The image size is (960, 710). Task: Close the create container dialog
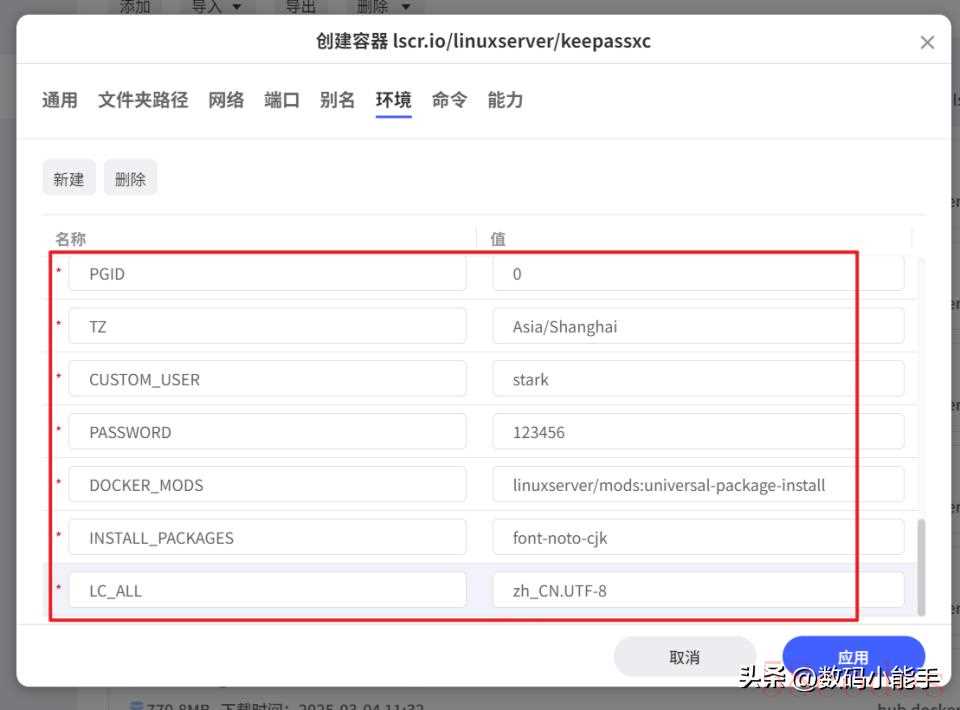point(927,42)
